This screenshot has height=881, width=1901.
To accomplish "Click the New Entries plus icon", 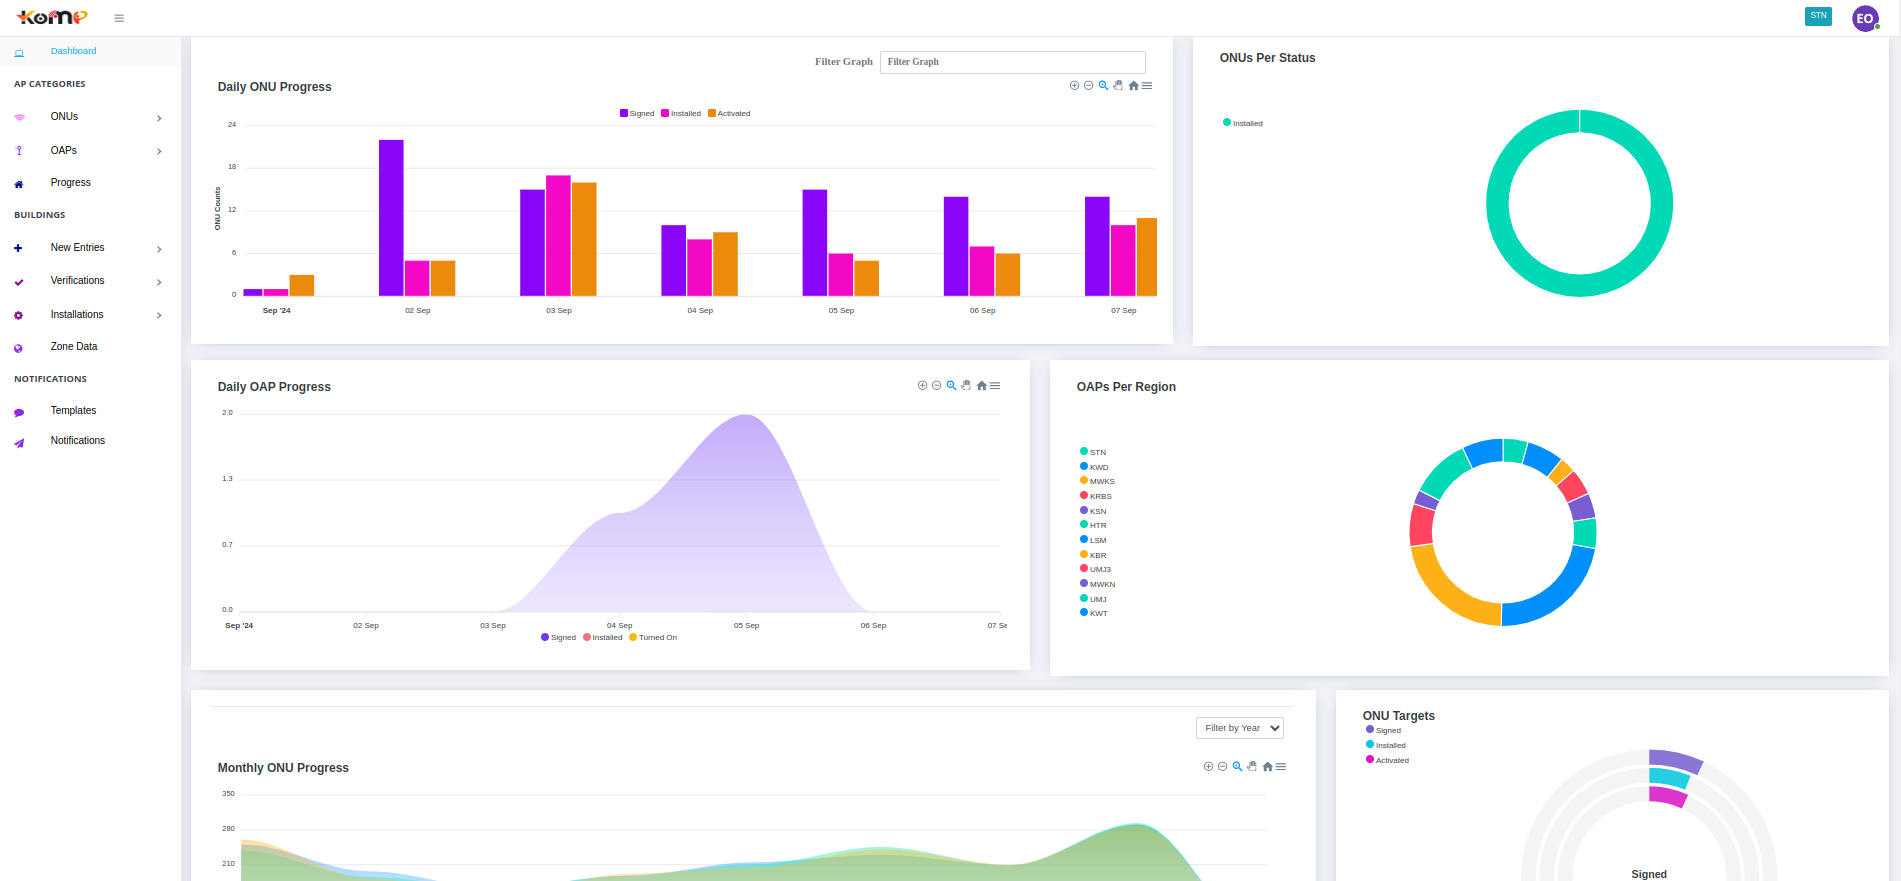I will [x=18, y=248].
